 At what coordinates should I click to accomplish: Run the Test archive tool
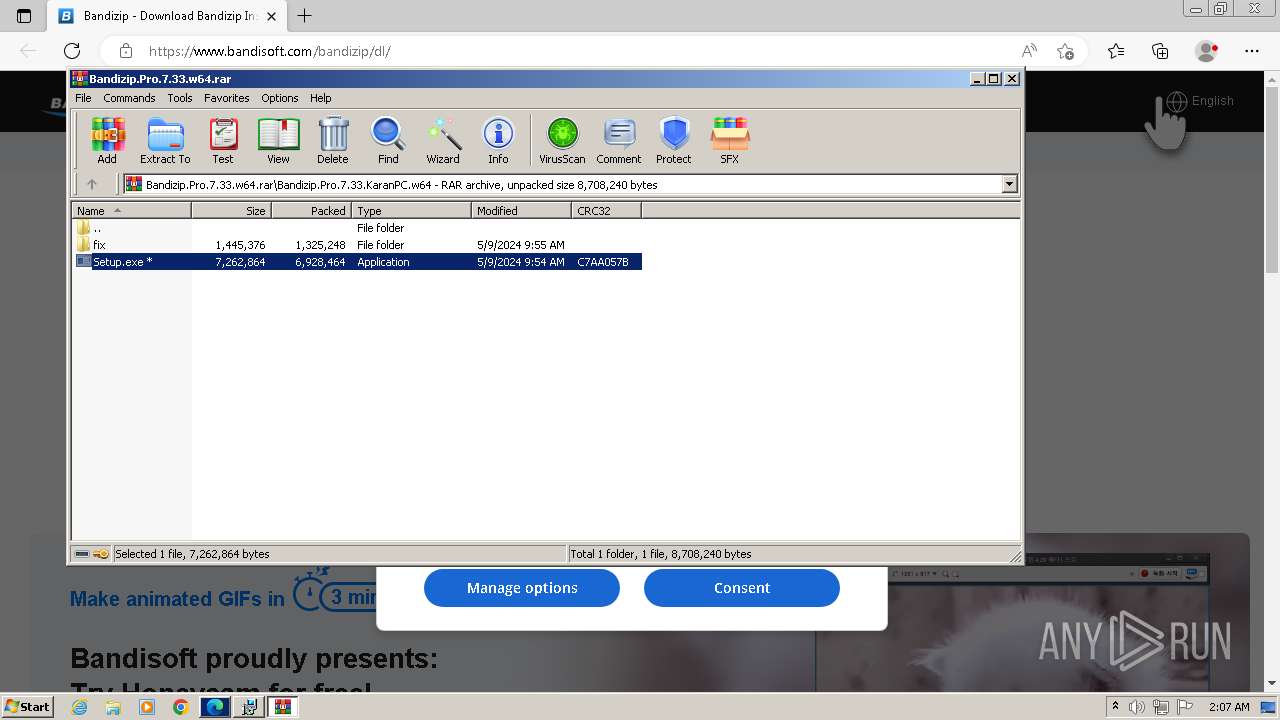click(x=223, y=140)
